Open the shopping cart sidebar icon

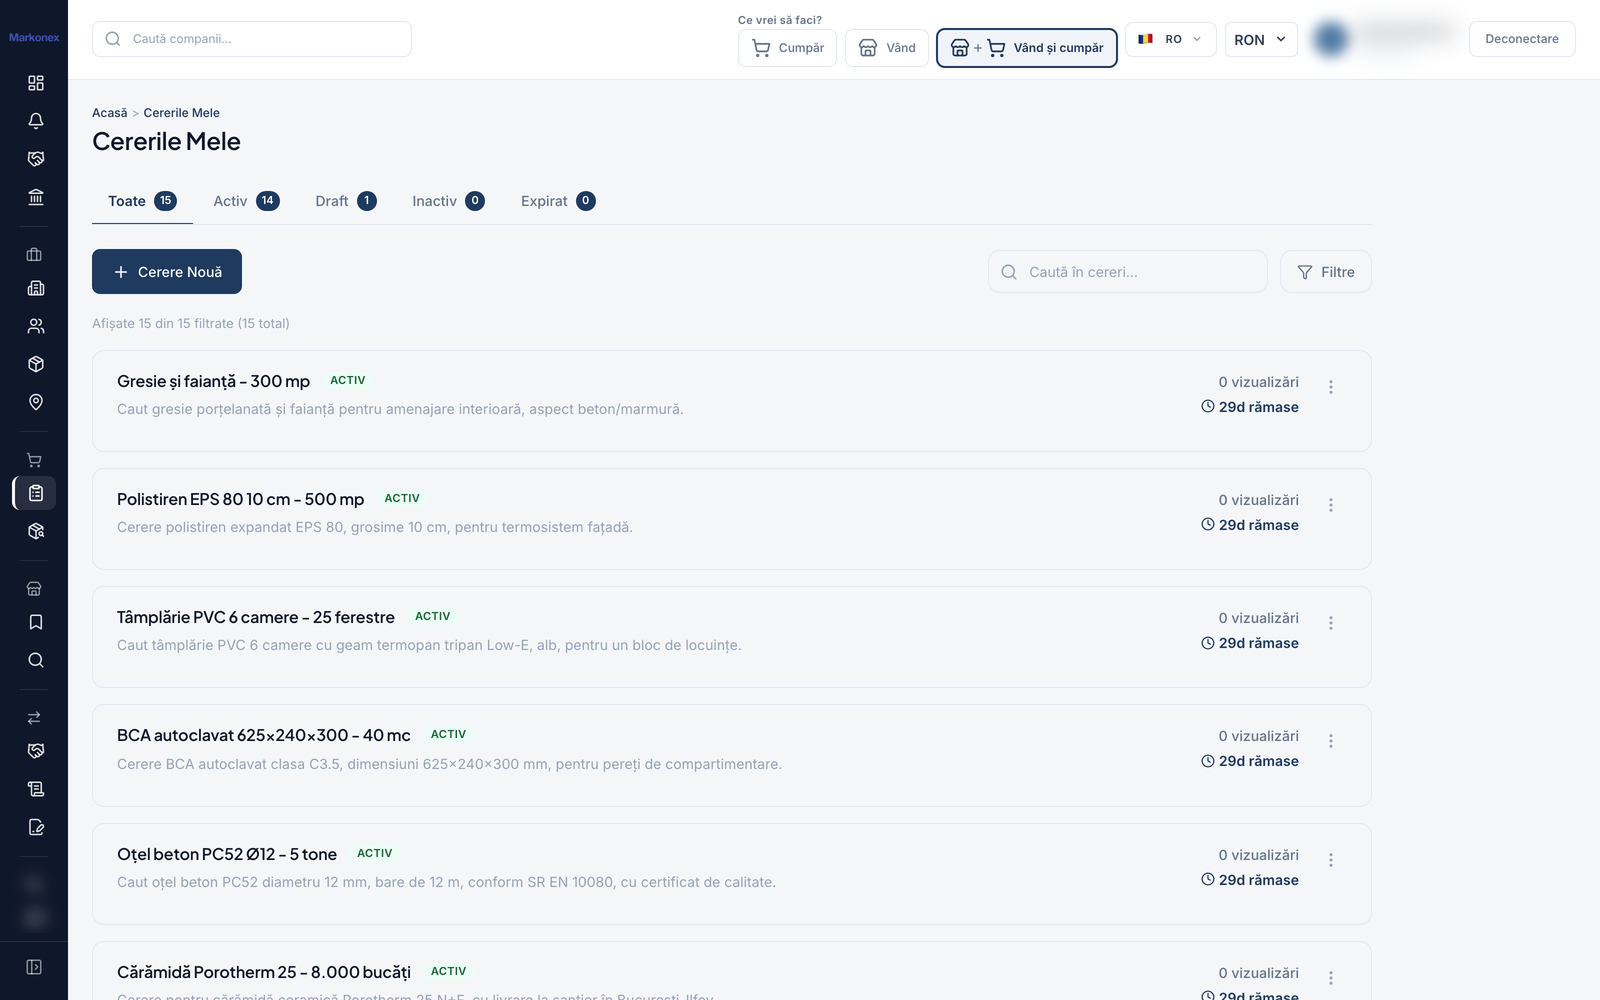pyautogui.click(x=34, y=460)
